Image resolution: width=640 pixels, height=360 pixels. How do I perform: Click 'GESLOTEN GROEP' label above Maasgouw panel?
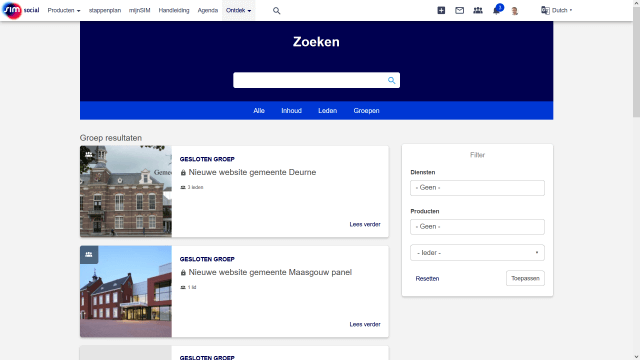point(207,259)
